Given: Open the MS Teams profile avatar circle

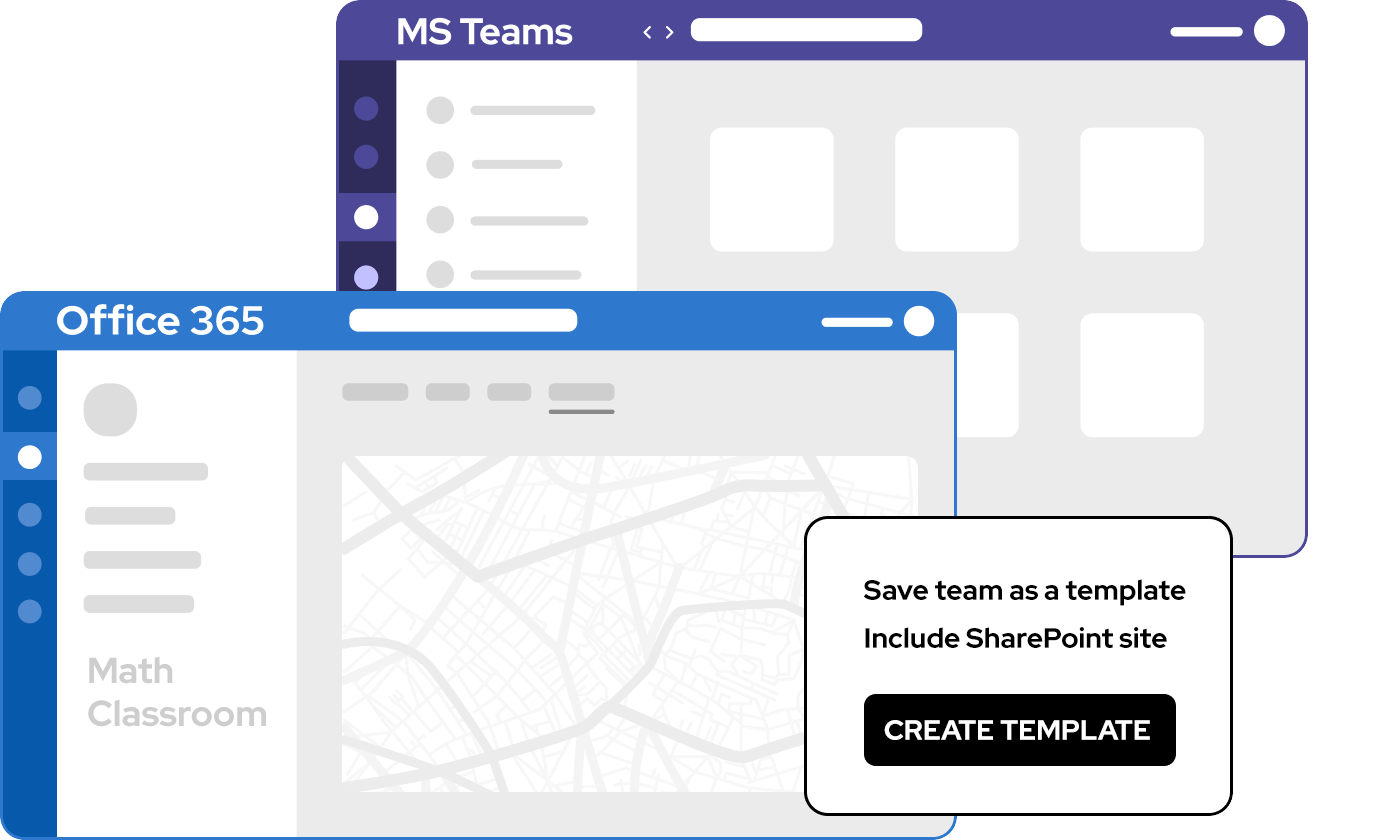Looking at the screenshot, I should point(1268,31).
